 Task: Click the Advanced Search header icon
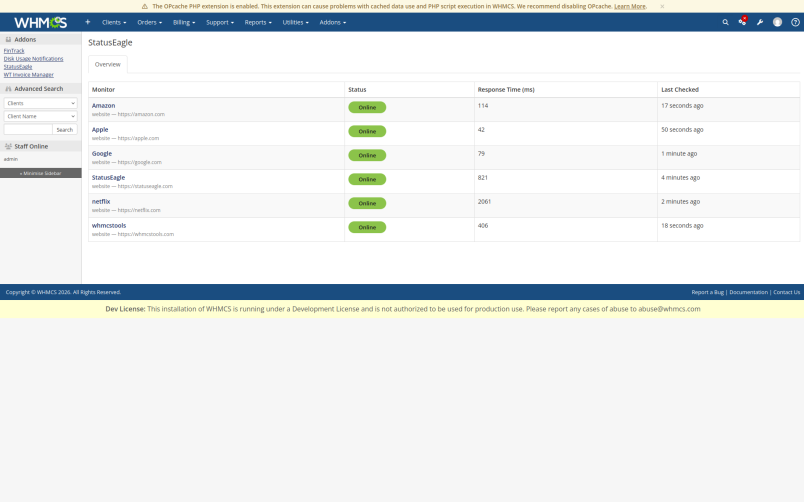(x=8, y=89)
